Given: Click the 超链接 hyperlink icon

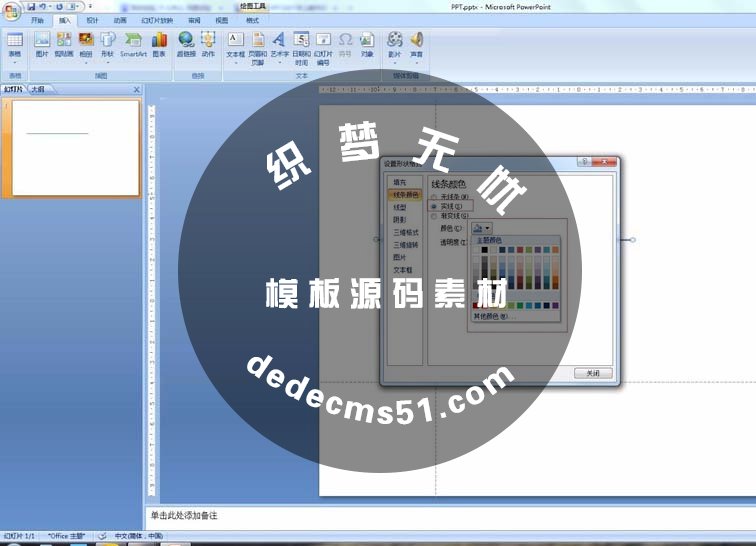Looking at the screenshot, I should [x=187, y=43].
